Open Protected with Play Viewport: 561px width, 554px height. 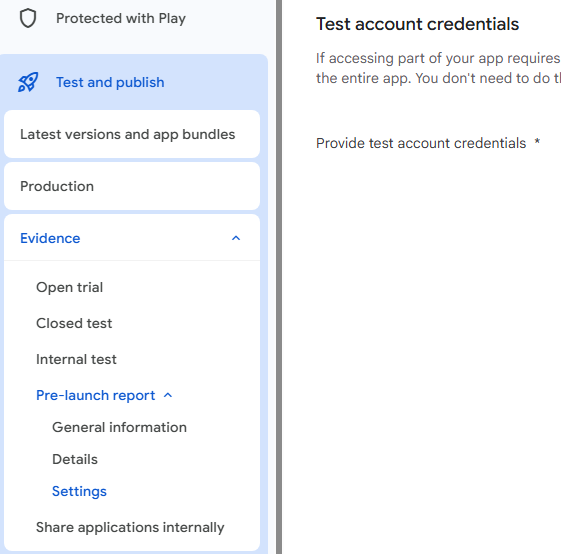pyautogui.click(x=121, y=18)
